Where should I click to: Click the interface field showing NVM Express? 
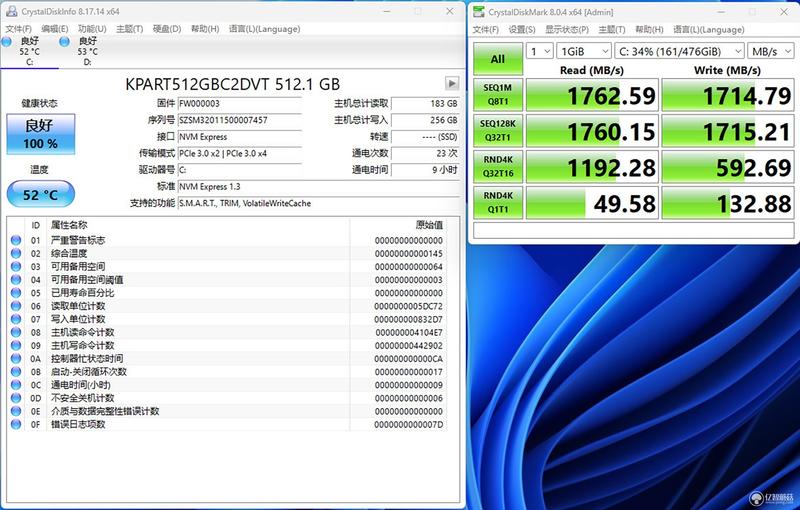239,137
